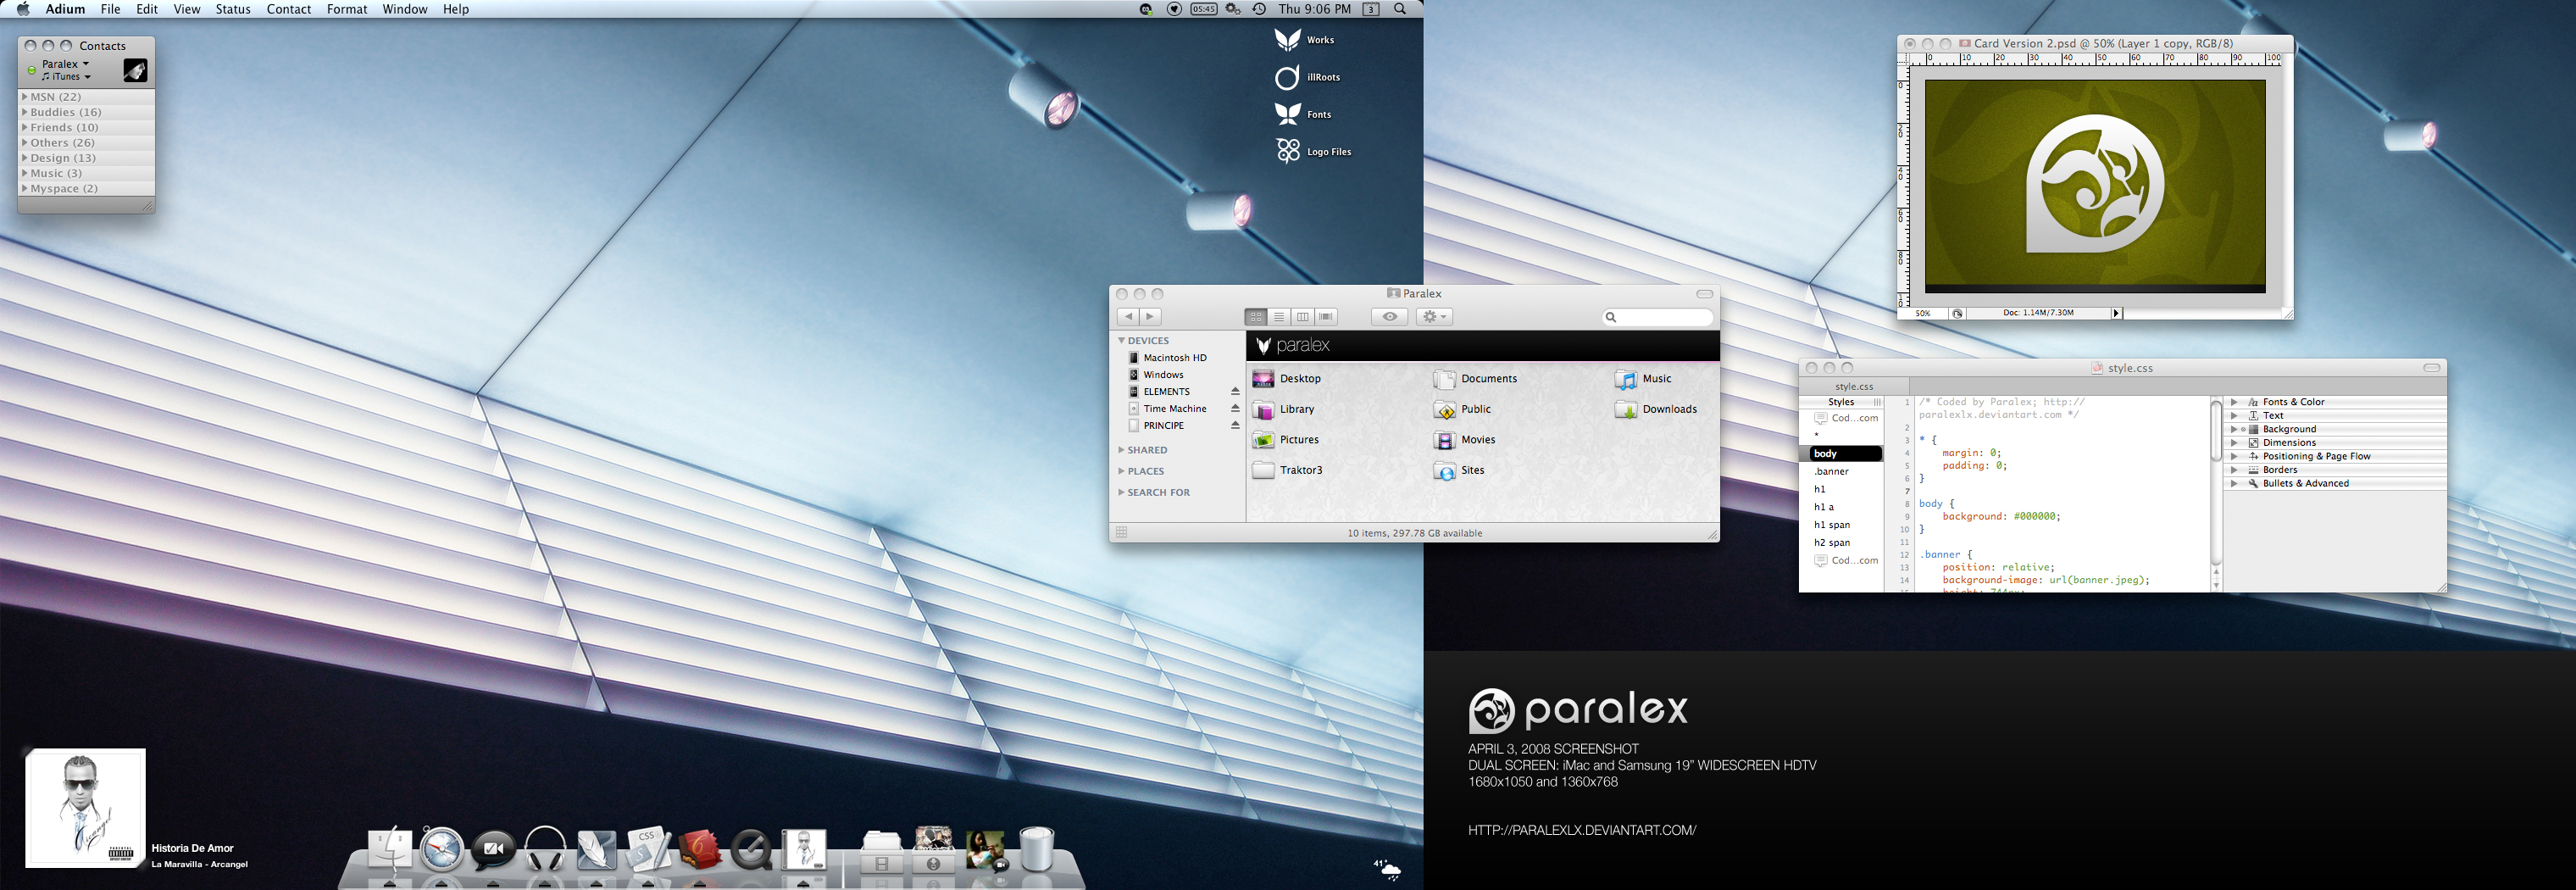Switch Finder to icon view

1256,317
